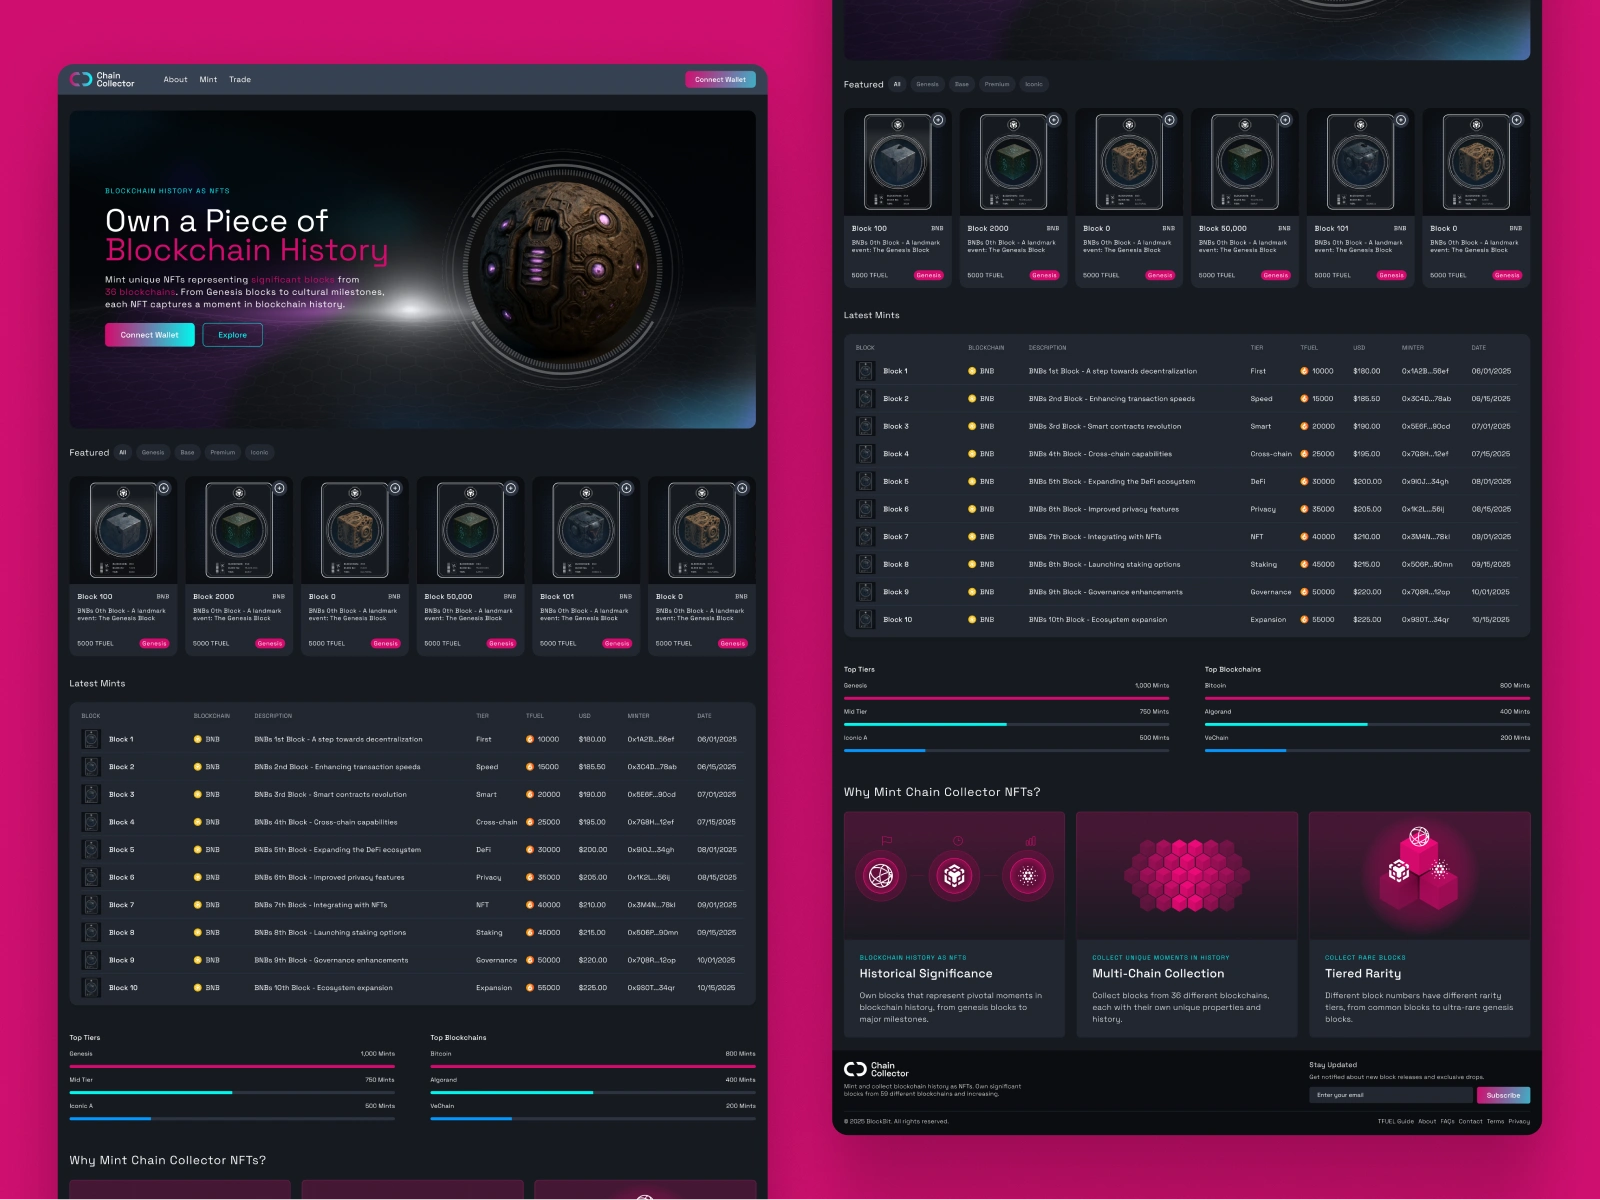Click plus icon on Block 2000 card, left page
Viewport: 1600px width, 1200px height.
[280, 488]
